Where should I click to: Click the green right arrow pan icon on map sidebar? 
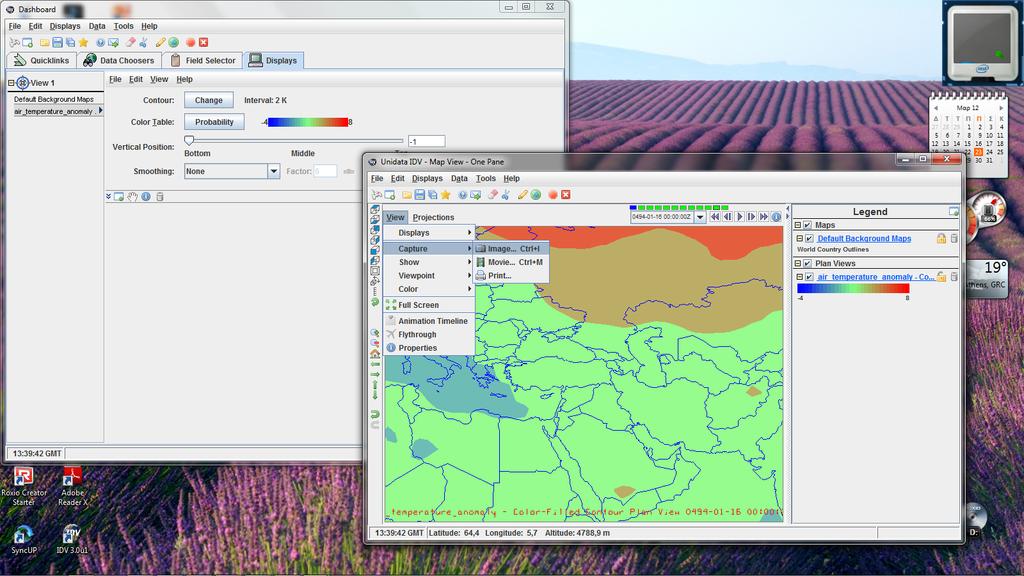tap(375, 374)
